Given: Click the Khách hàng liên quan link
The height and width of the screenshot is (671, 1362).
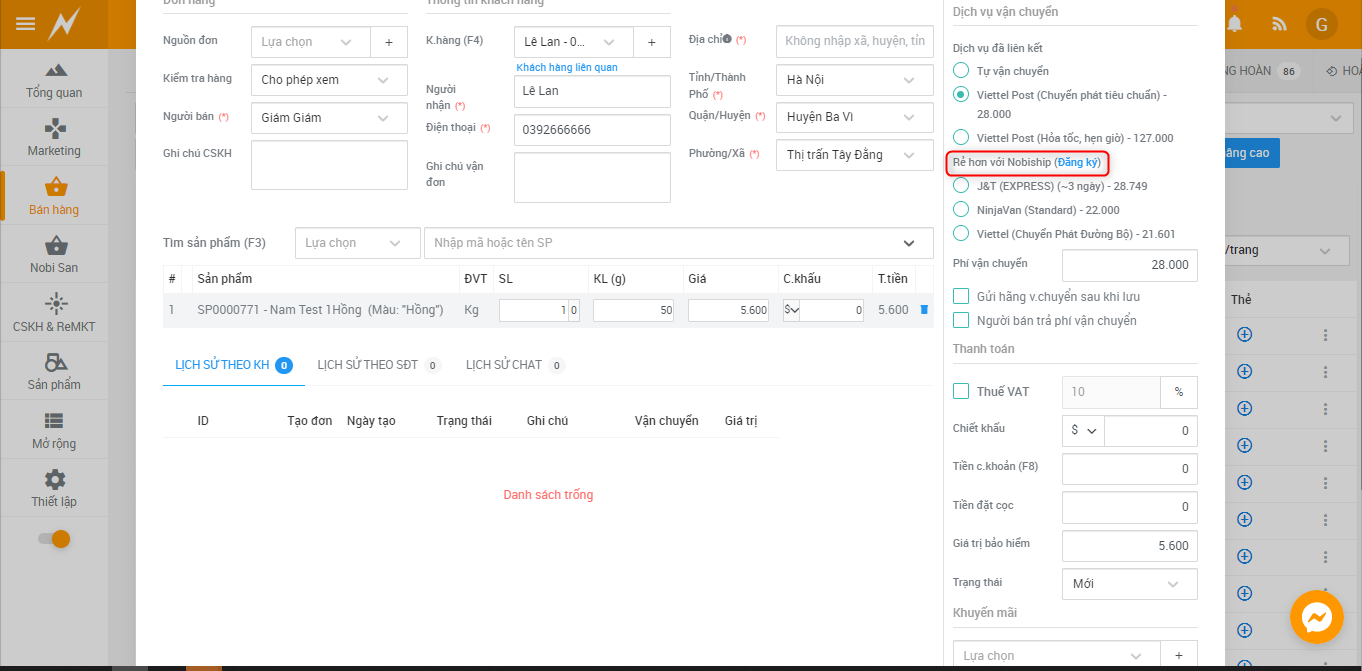Looking at the screenshot, I should (x=566, y=67).
